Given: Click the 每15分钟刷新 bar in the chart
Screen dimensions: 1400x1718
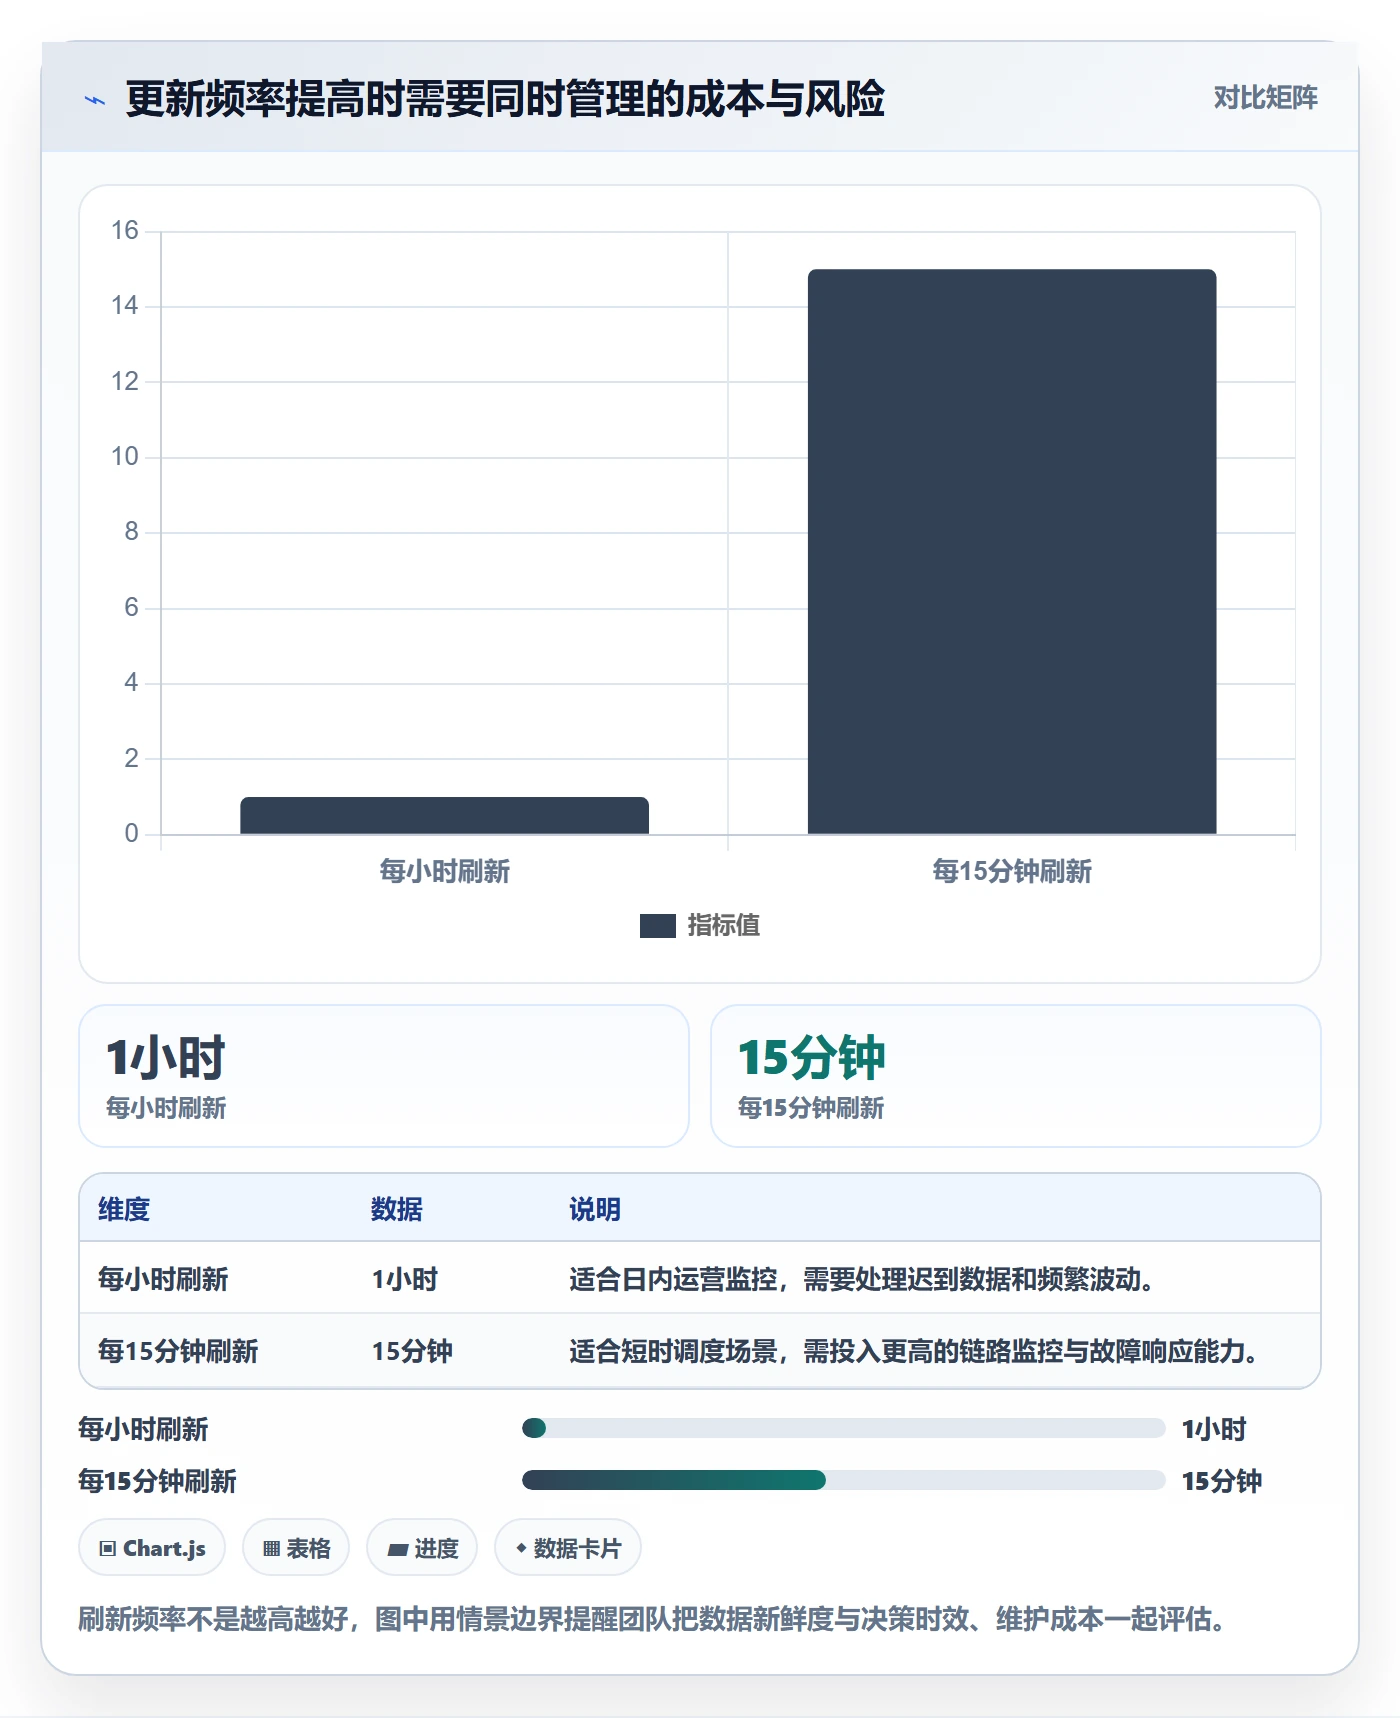Looking at the screenshot, I should click(1012, 551).
